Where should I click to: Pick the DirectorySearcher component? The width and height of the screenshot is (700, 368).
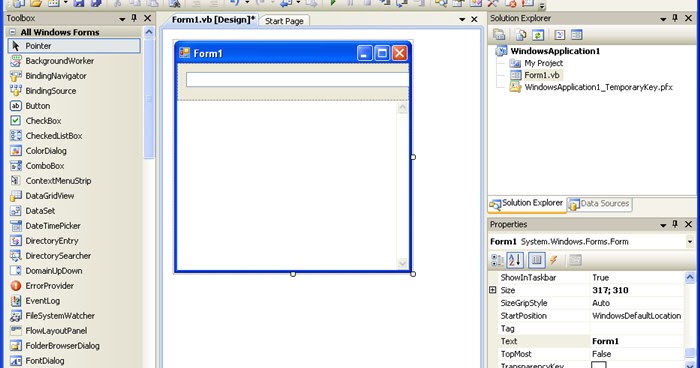click(x=74, y=255)
